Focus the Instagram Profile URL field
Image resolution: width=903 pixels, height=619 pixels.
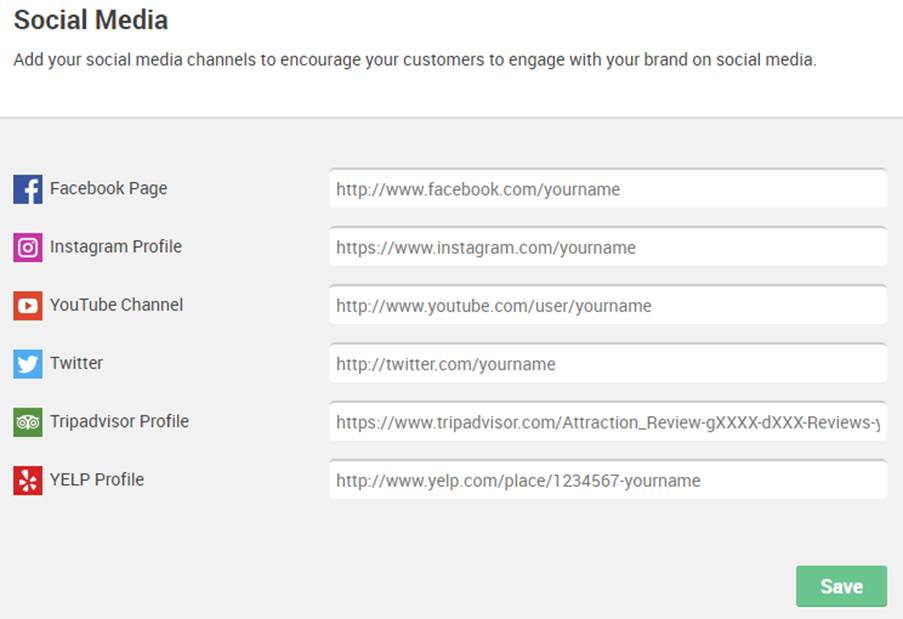pyautogui.click(x=608, y=246)
